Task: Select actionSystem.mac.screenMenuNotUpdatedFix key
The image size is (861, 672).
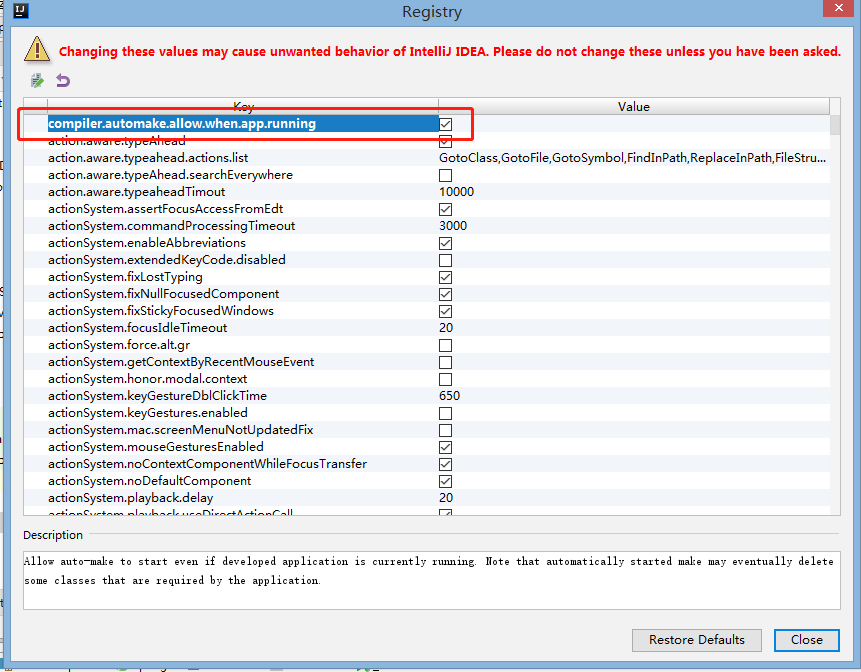Action: (x=180, y=430)
